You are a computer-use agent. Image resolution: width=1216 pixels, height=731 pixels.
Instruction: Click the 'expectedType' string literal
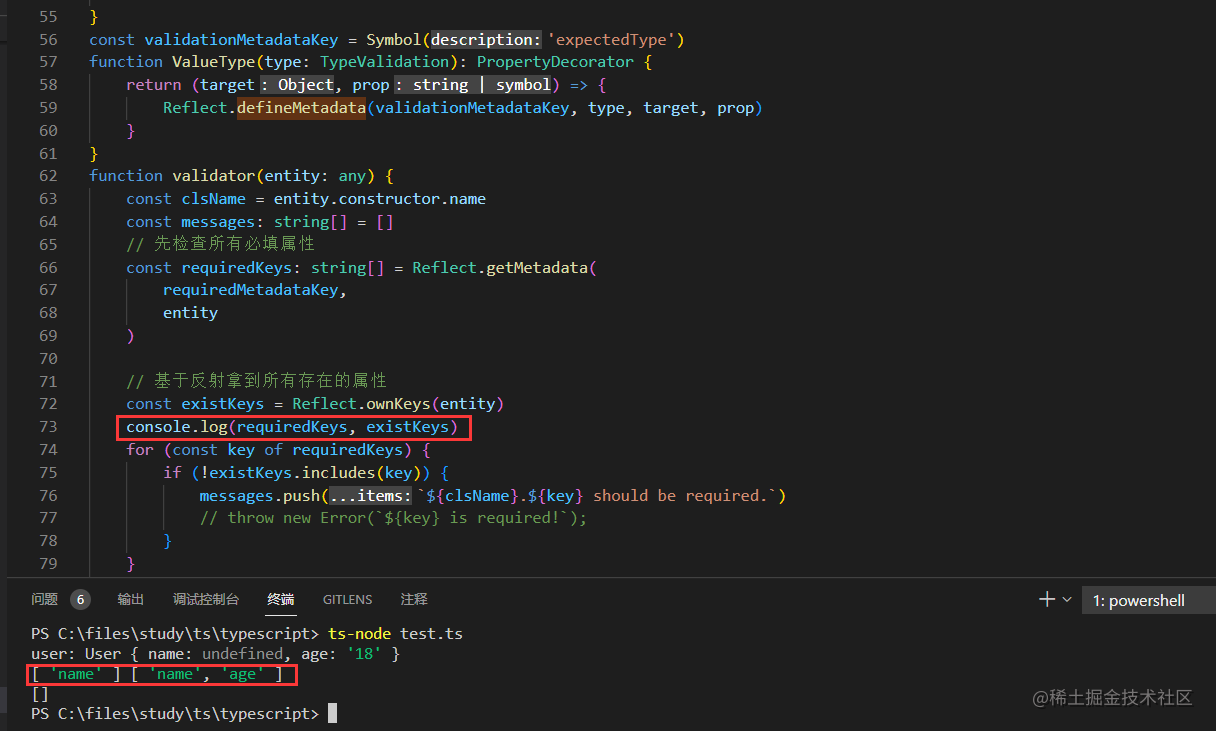pos(611,40)
